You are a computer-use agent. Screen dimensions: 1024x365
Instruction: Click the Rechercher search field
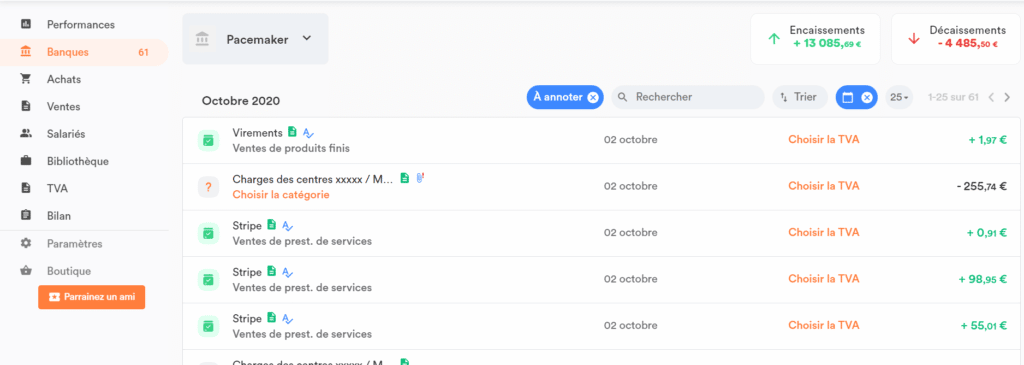click(688, 97)
